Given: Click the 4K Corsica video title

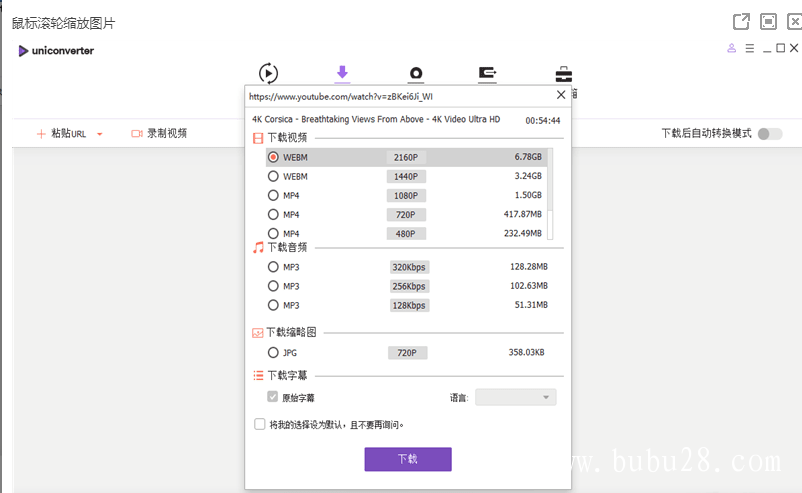Looking at the screenshot, I should [x=376, y=119].
